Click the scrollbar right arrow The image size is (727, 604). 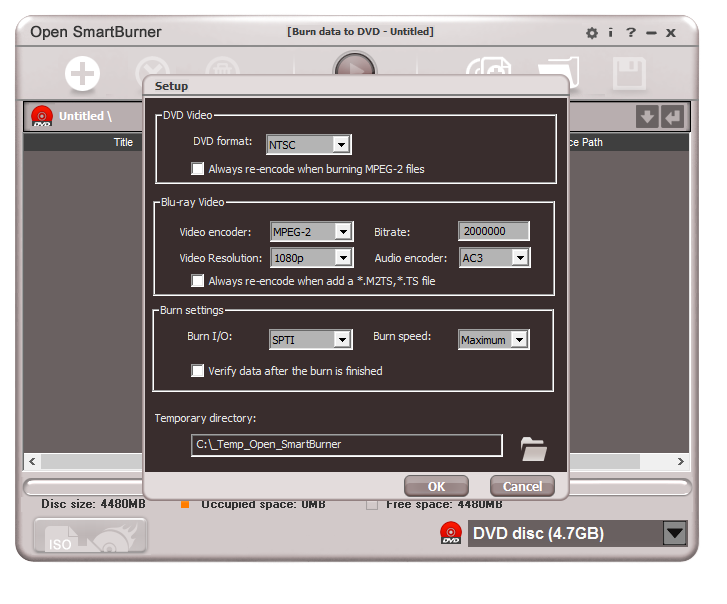pos(681,461)
